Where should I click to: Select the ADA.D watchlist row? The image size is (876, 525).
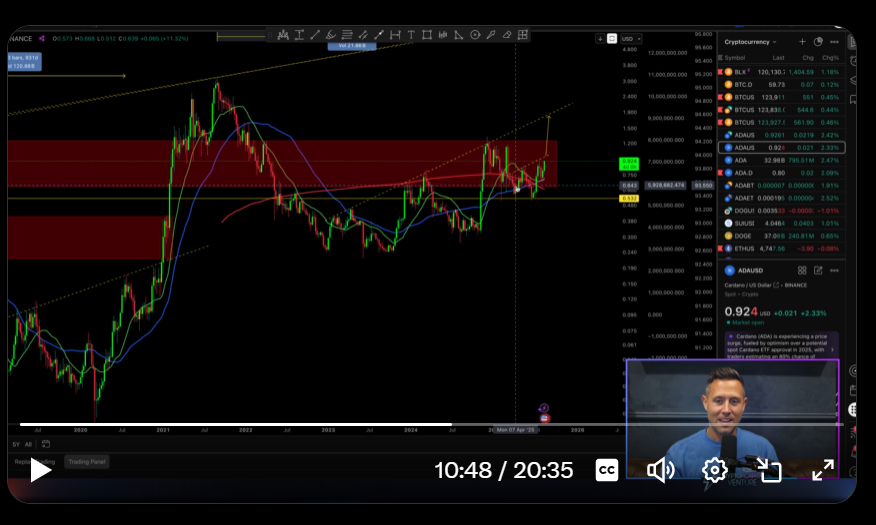pyautogui.click(x=781, y=173)
